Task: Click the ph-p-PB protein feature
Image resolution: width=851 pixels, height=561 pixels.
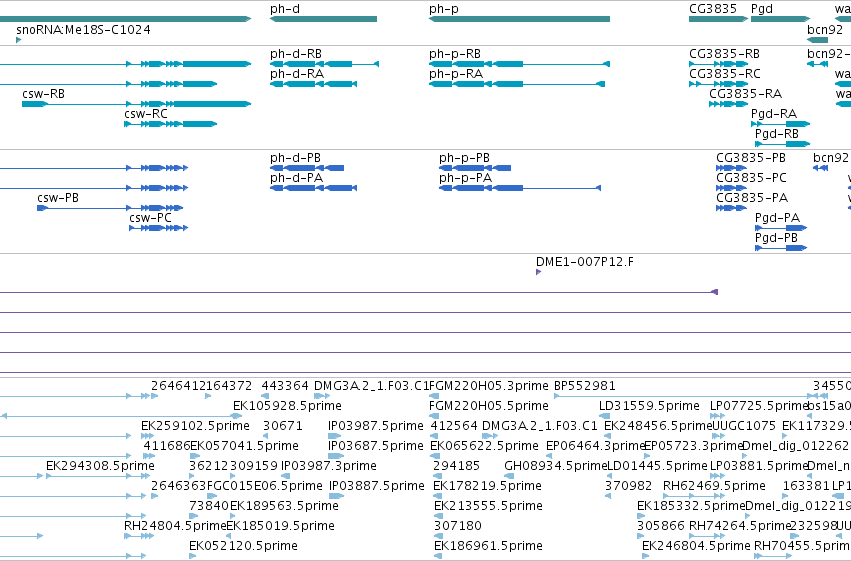Action: pos(475,168)
